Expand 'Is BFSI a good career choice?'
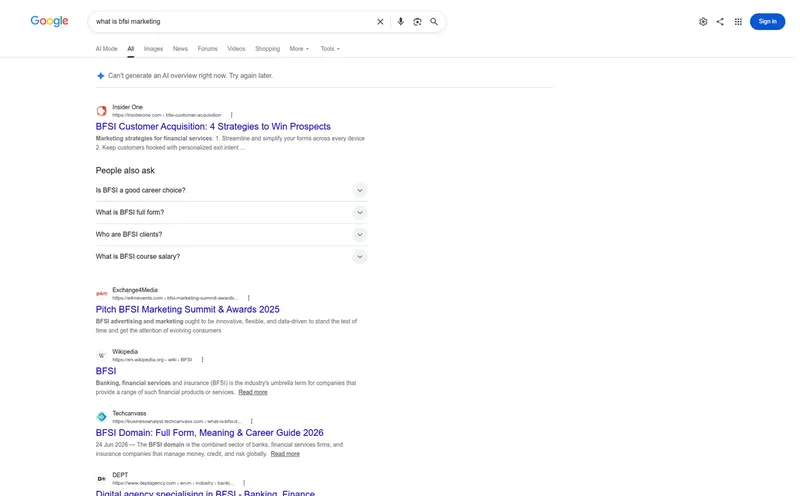This screenshot has height=496, width=800. click(231, 190)
